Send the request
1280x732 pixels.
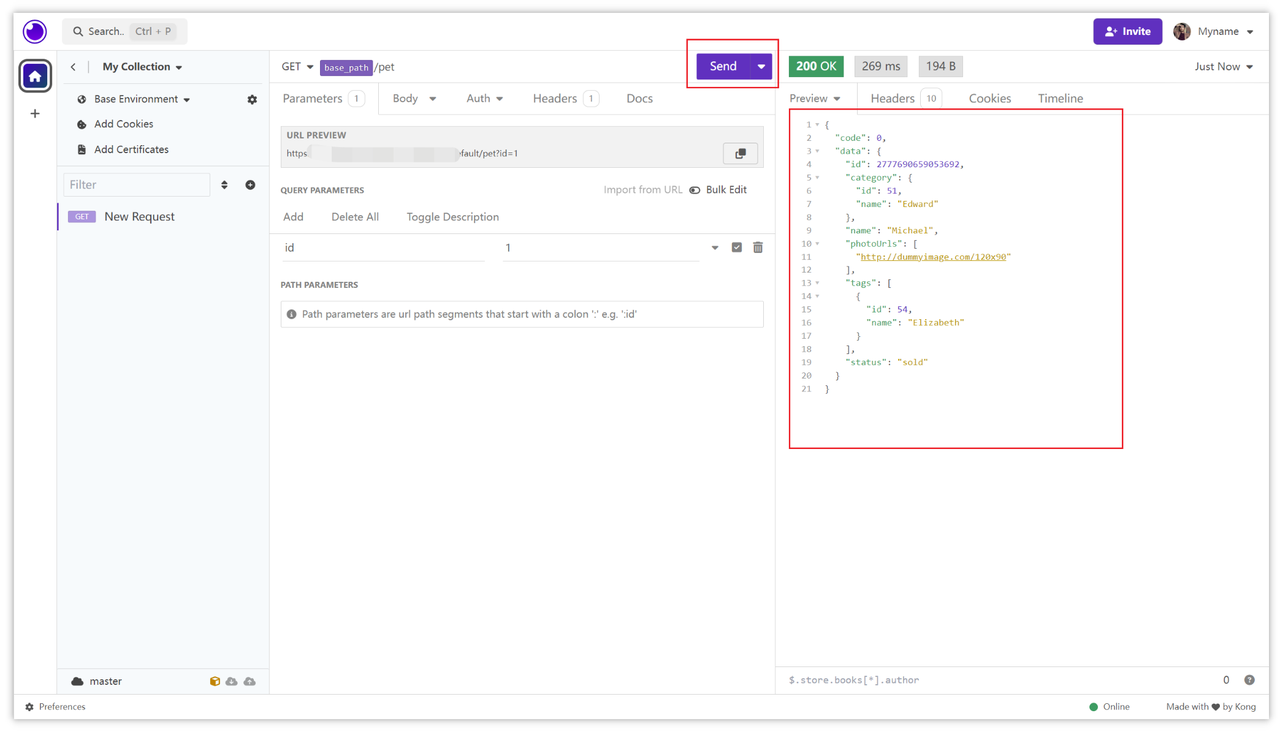(x=723, y=67)
